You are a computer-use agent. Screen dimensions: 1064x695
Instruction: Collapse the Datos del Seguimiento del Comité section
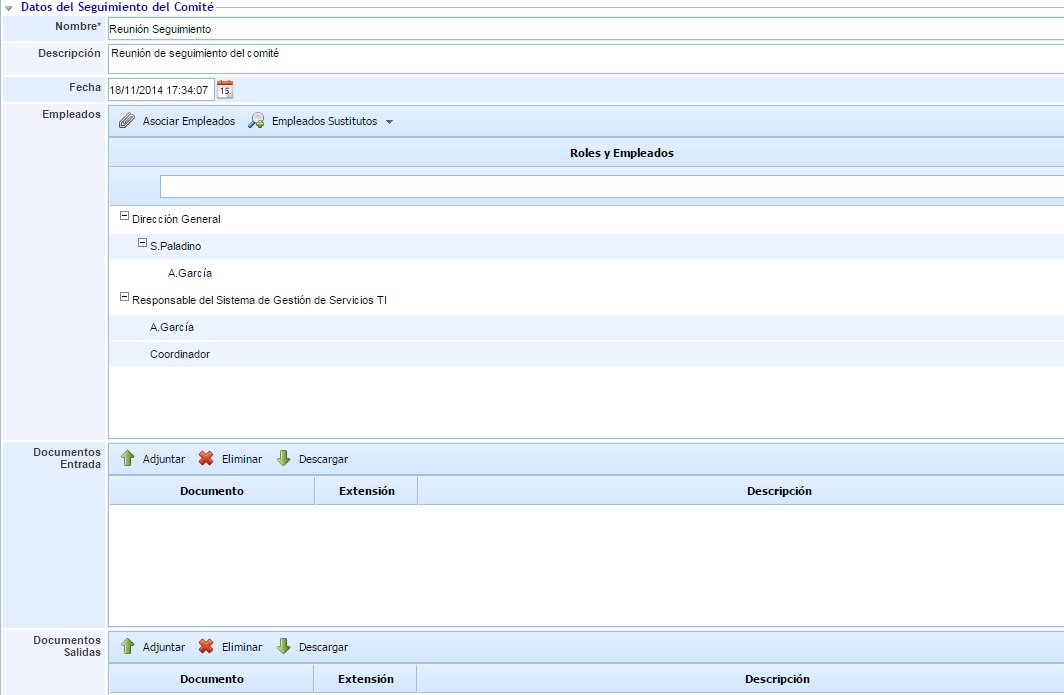(x=9, y=7)
